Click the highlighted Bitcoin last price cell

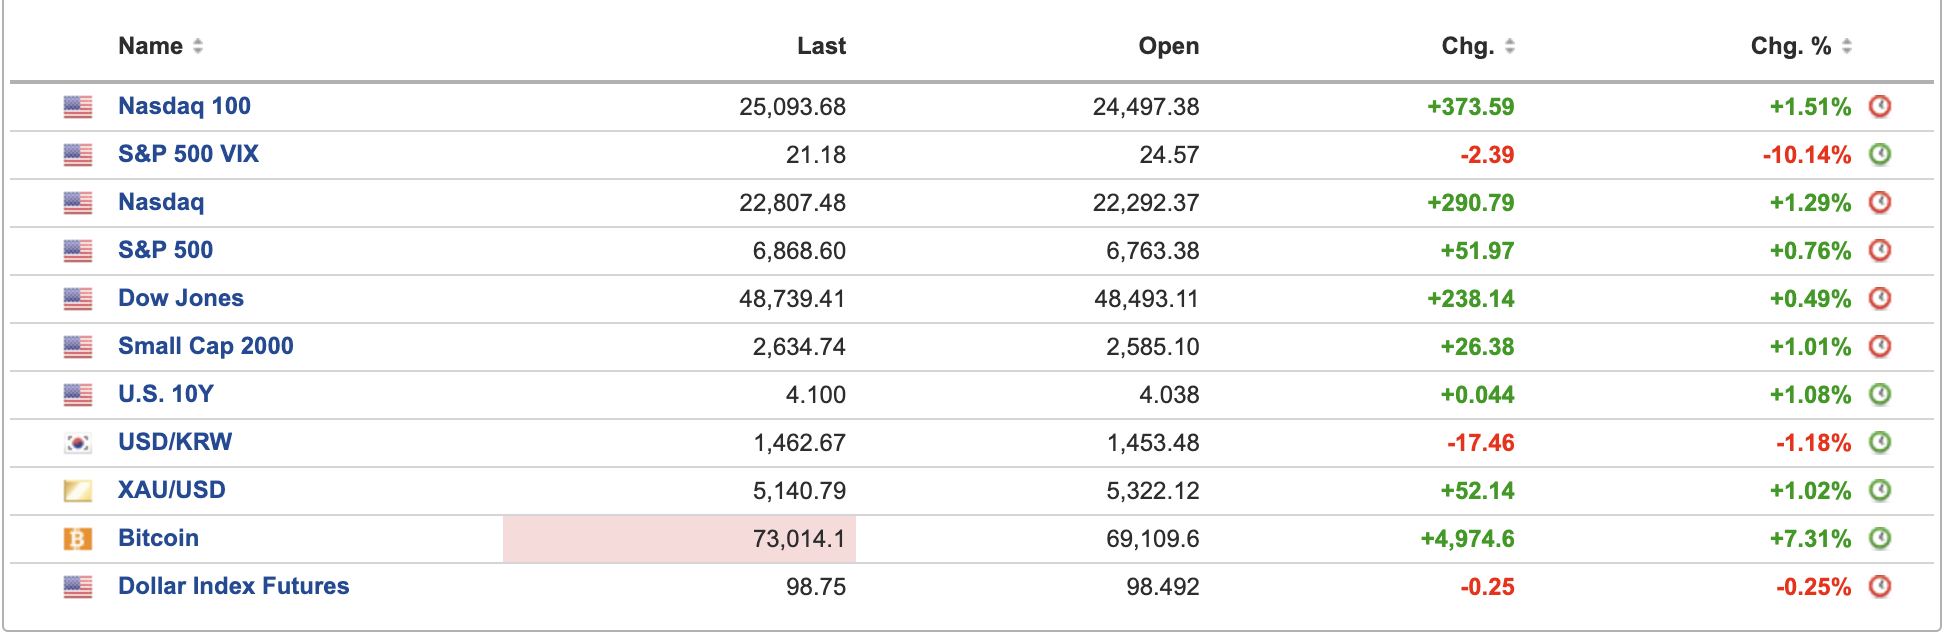680,539
